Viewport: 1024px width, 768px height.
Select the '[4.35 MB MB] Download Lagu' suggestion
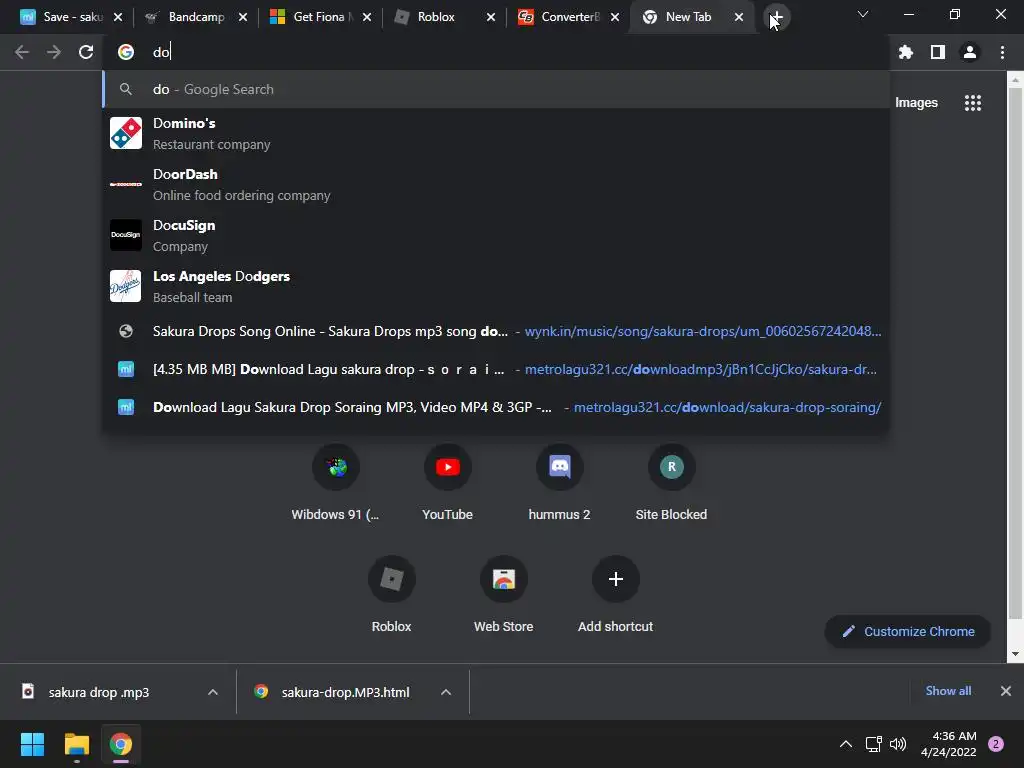pos(496,369)
